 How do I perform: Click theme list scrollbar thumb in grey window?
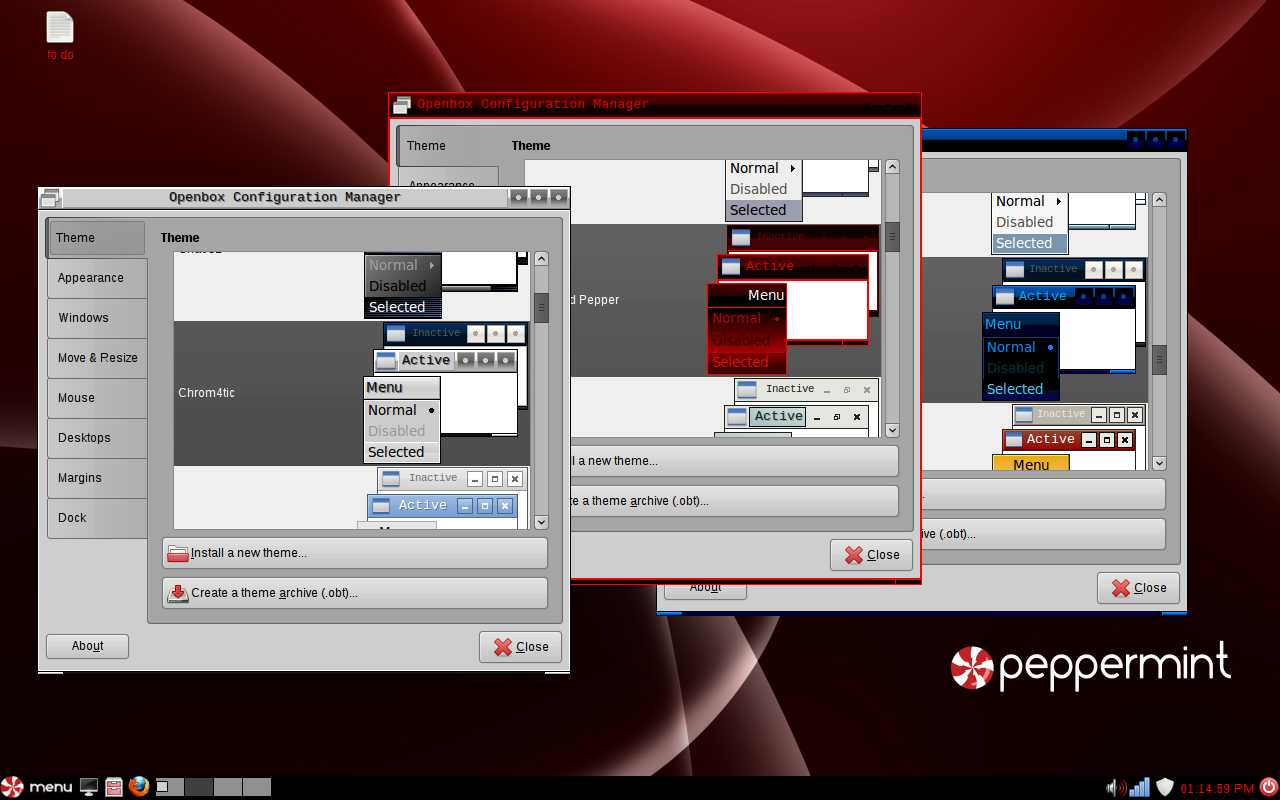coord(541,307)
